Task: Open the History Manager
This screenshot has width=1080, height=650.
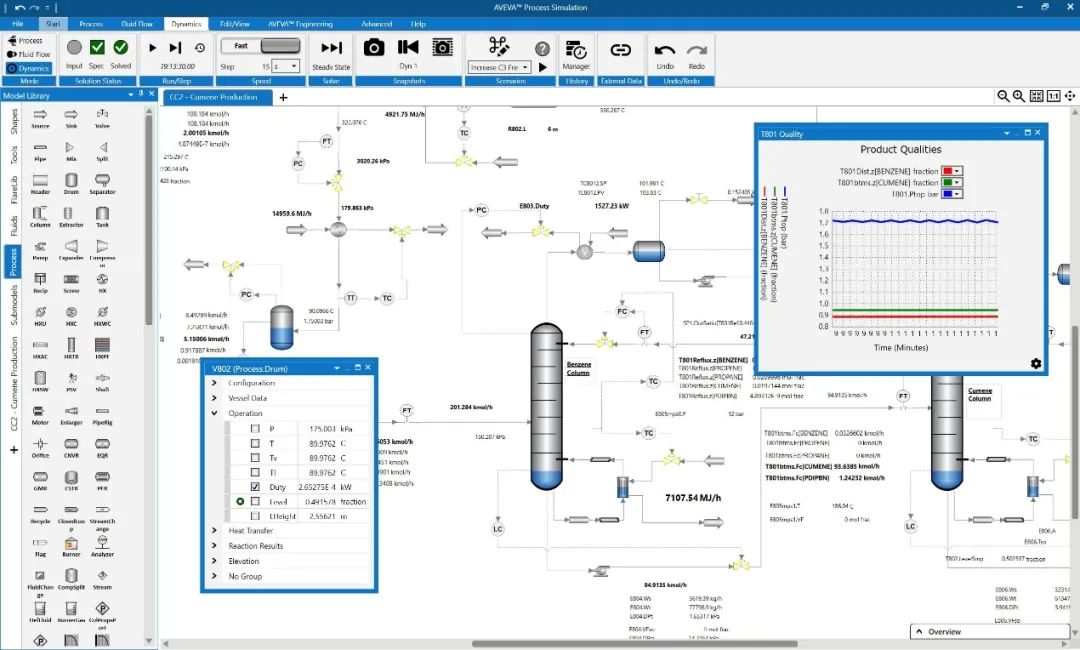Action: pyautogui.click(x=576, y=54)
